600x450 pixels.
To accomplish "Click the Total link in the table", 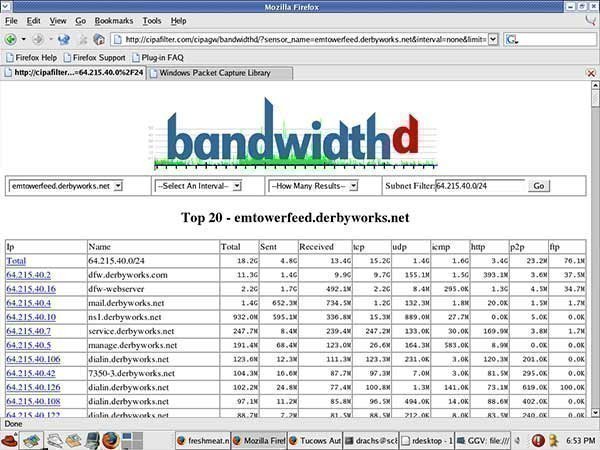I will point(19,260).
